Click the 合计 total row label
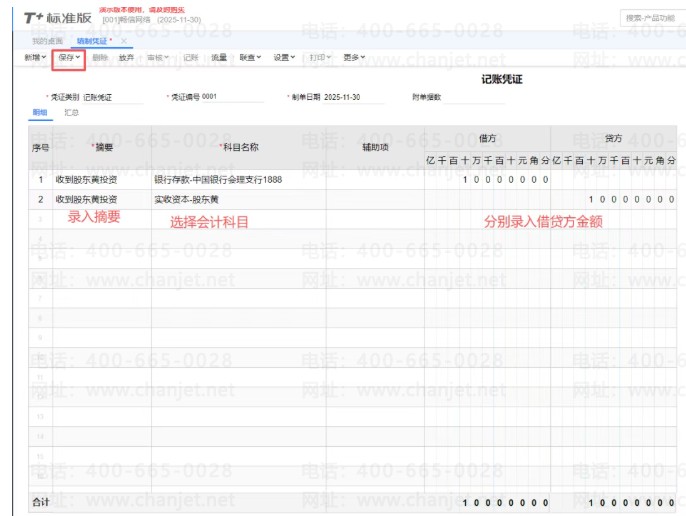686x516 pixels. pyautogui.click(x=41, y=502)
